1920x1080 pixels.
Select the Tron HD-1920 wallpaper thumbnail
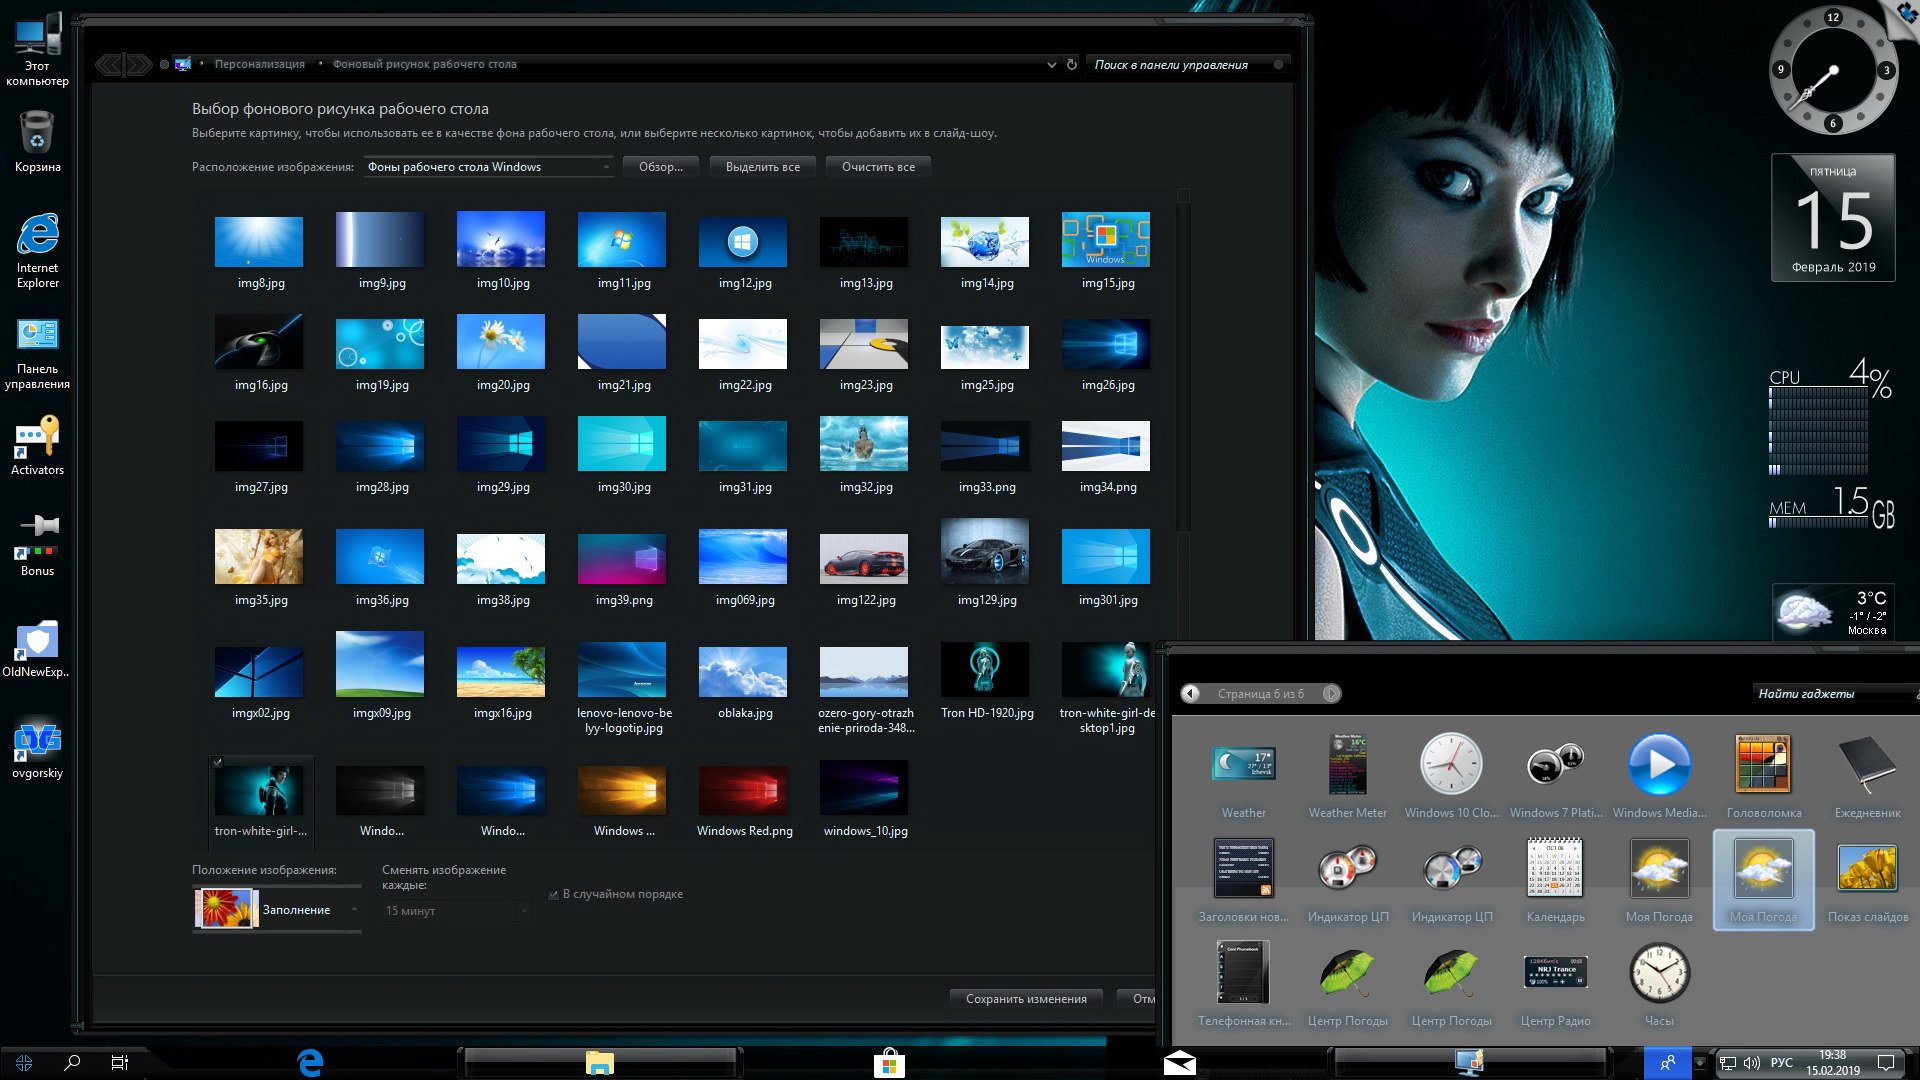click(x=984, y=673)
